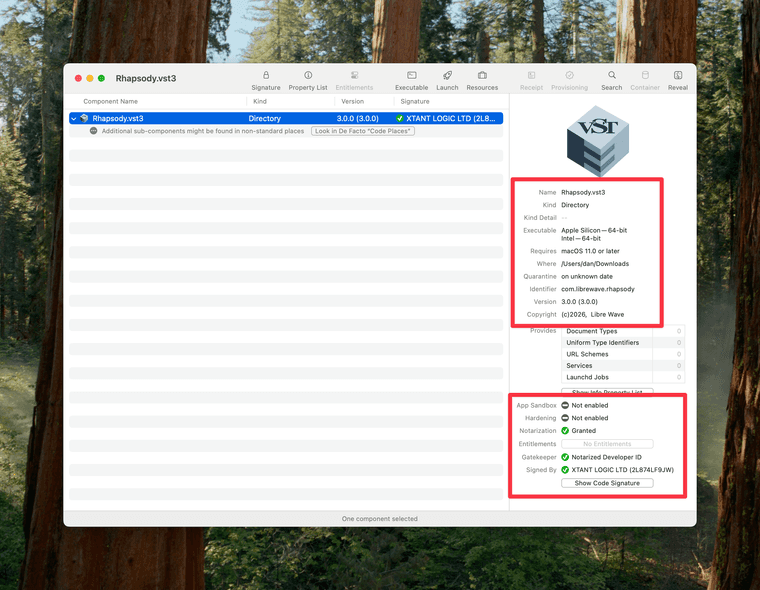Click XTANT LOGIC LTD in signature column
The height and width of the screenshot is (590, 760).
coord(451,118)
